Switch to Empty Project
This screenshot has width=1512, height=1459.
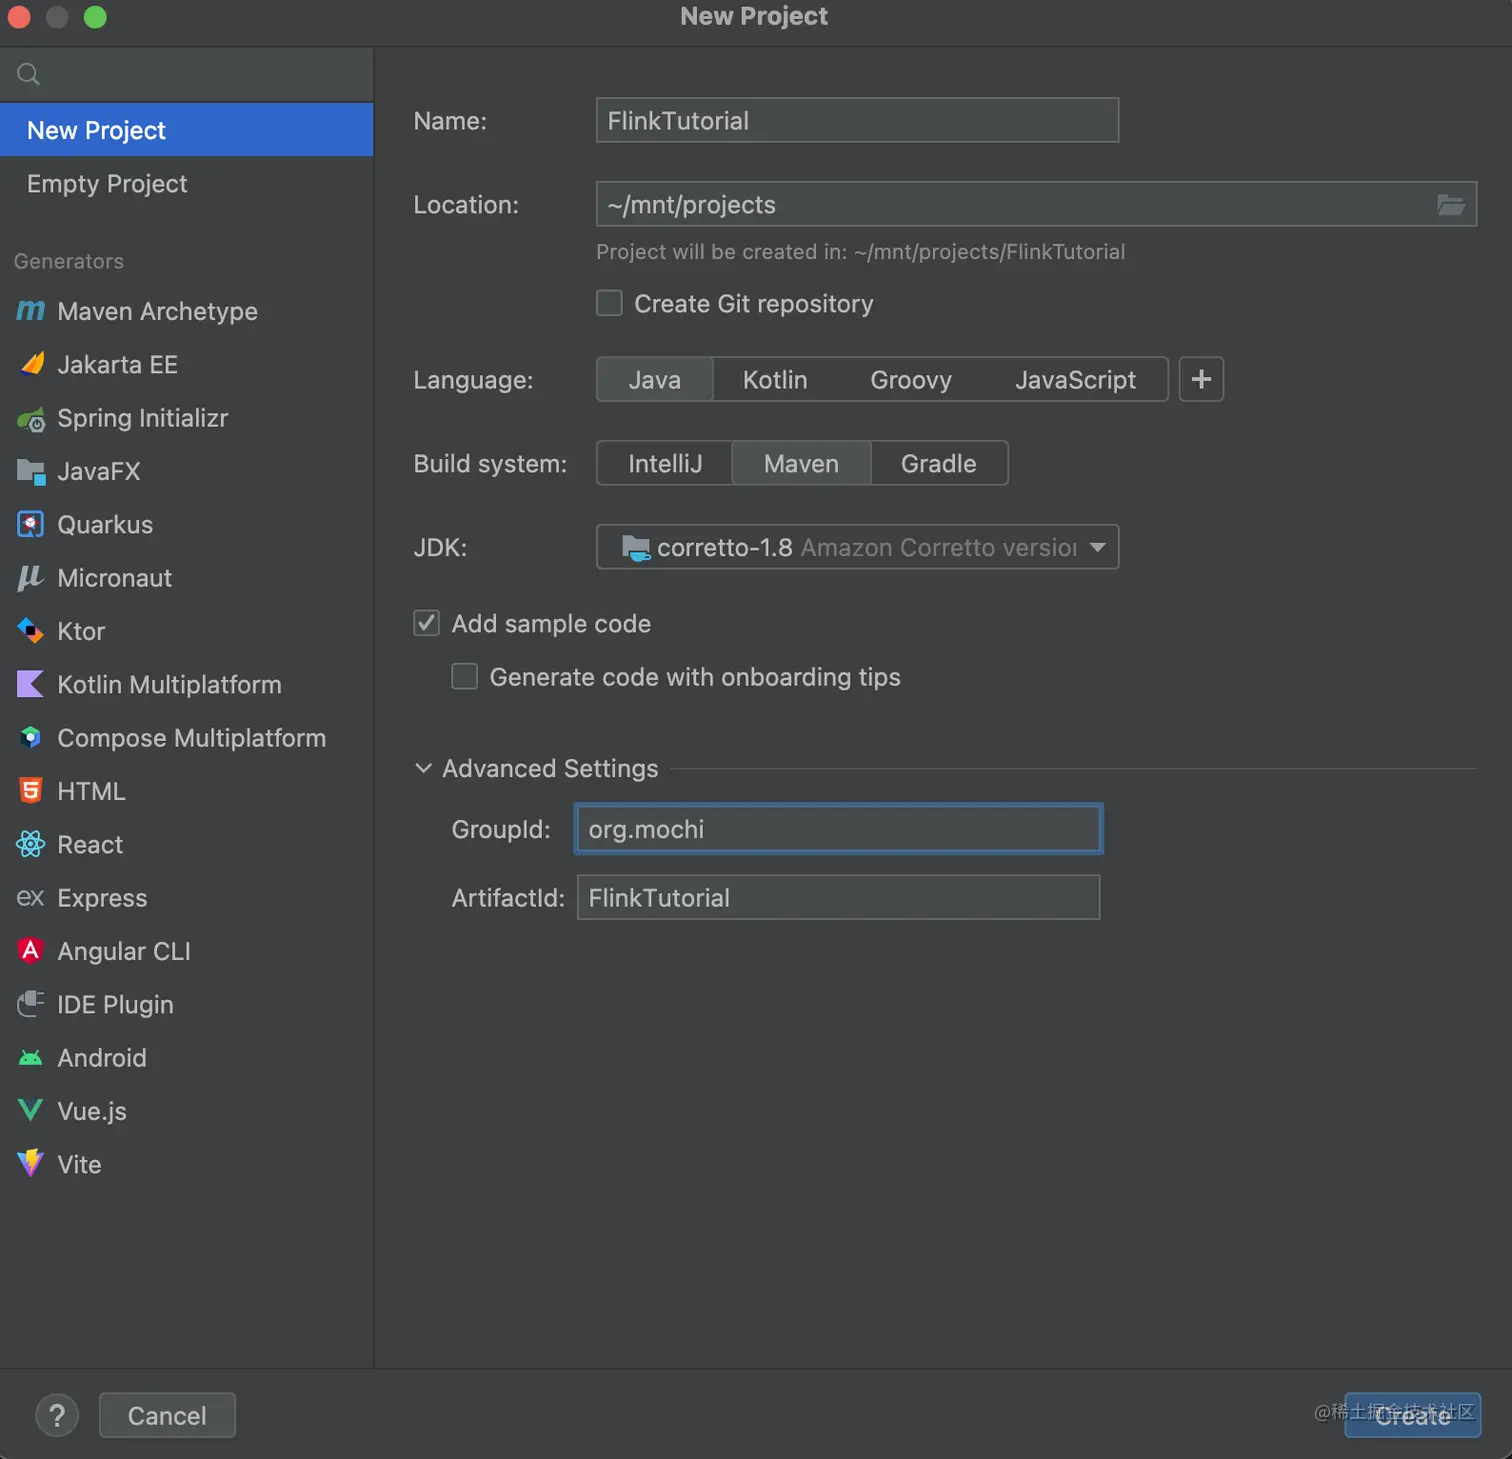(107, 183)
